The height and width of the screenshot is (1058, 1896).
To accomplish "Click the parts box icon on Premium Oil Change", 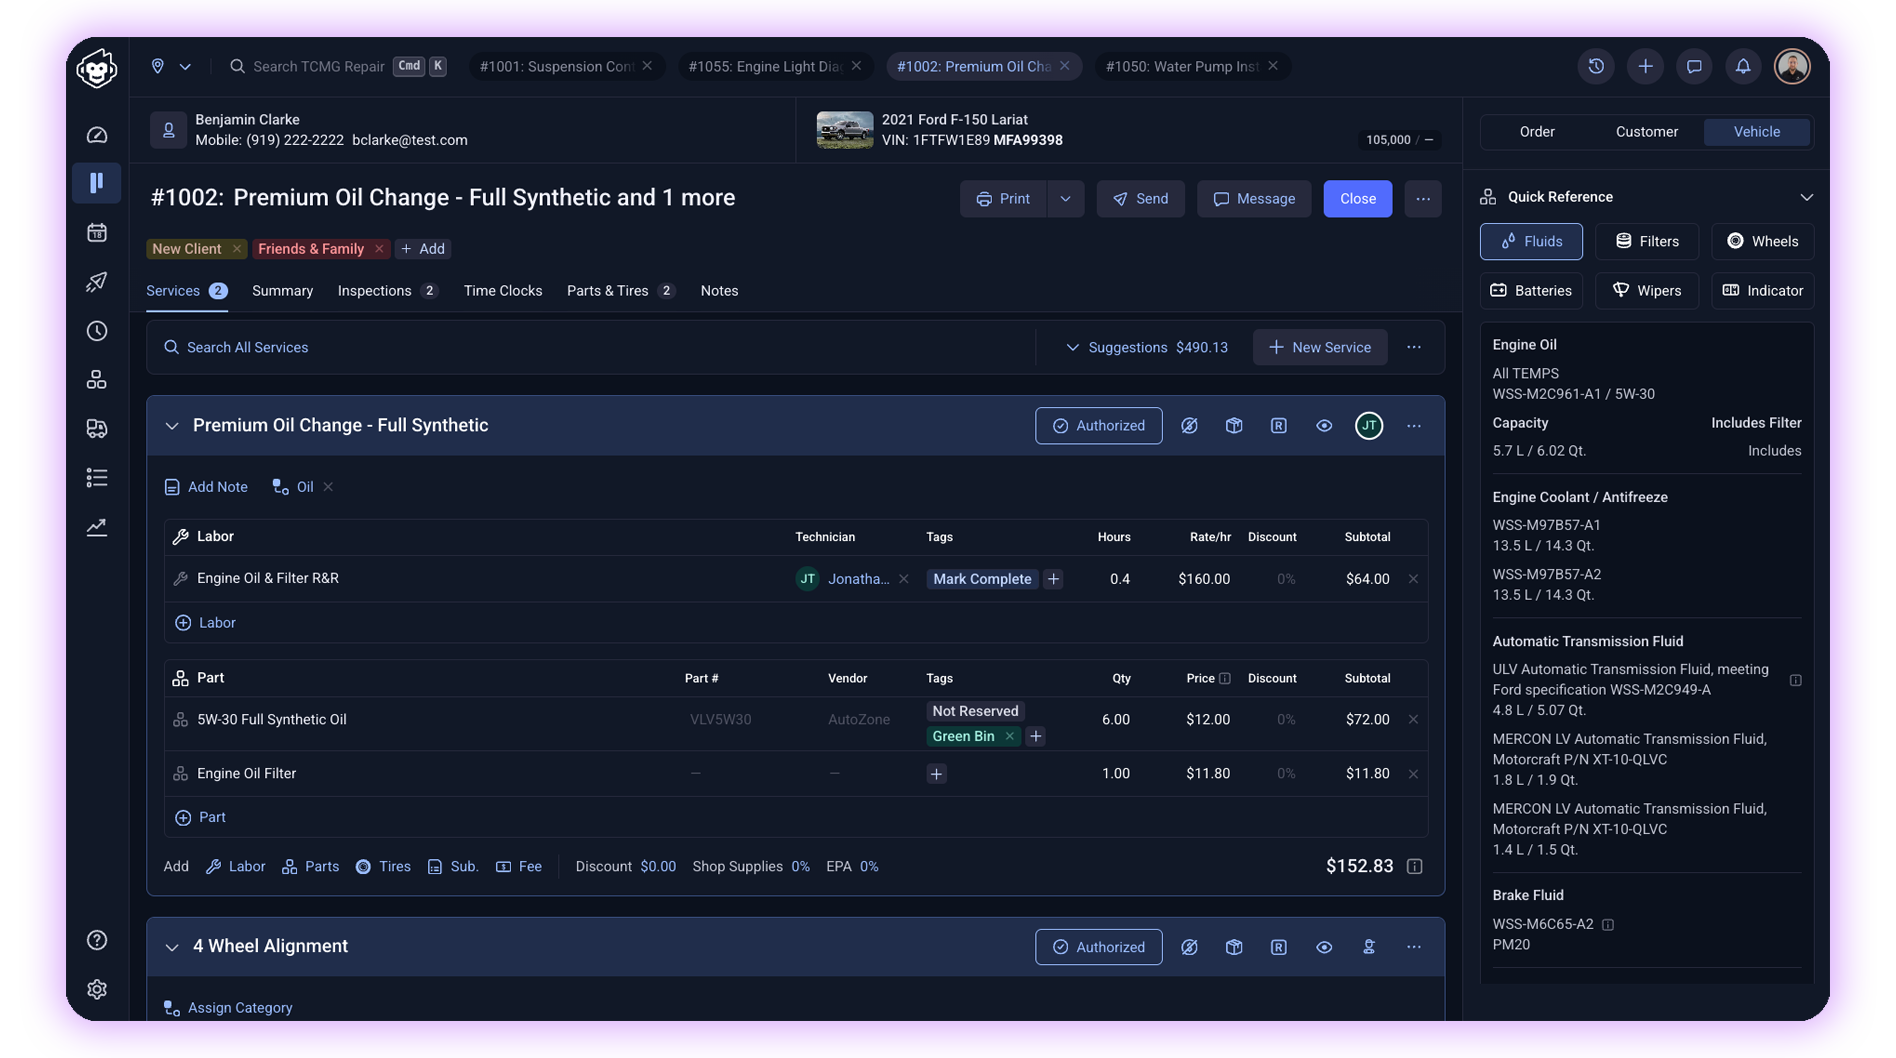I will [x=1234, y=426].
